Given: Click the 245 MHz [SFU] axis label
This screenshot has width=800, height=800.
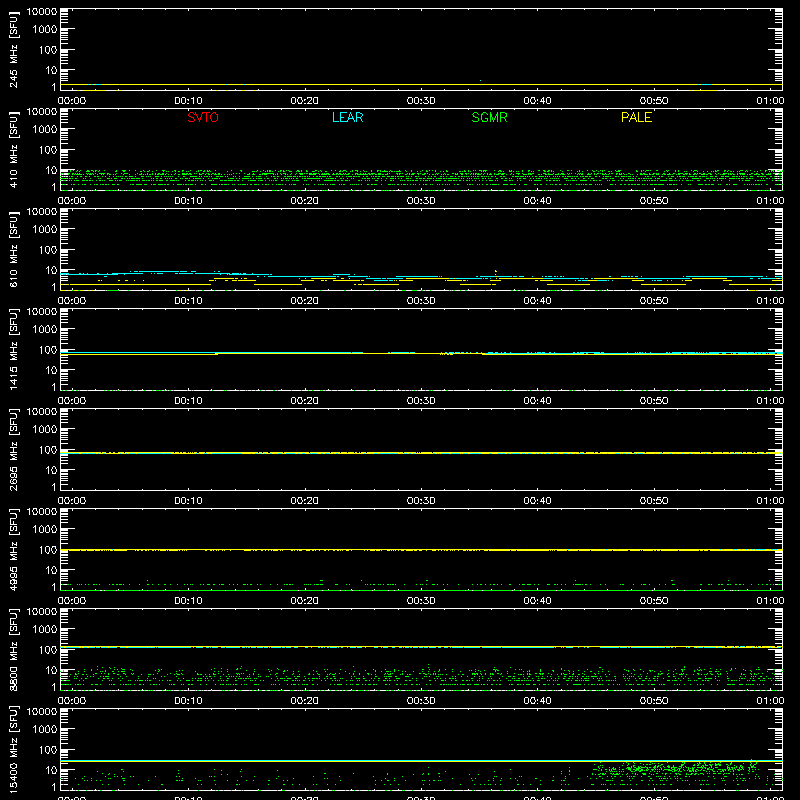Looking at the screenshot, I should tap(13, 49).
